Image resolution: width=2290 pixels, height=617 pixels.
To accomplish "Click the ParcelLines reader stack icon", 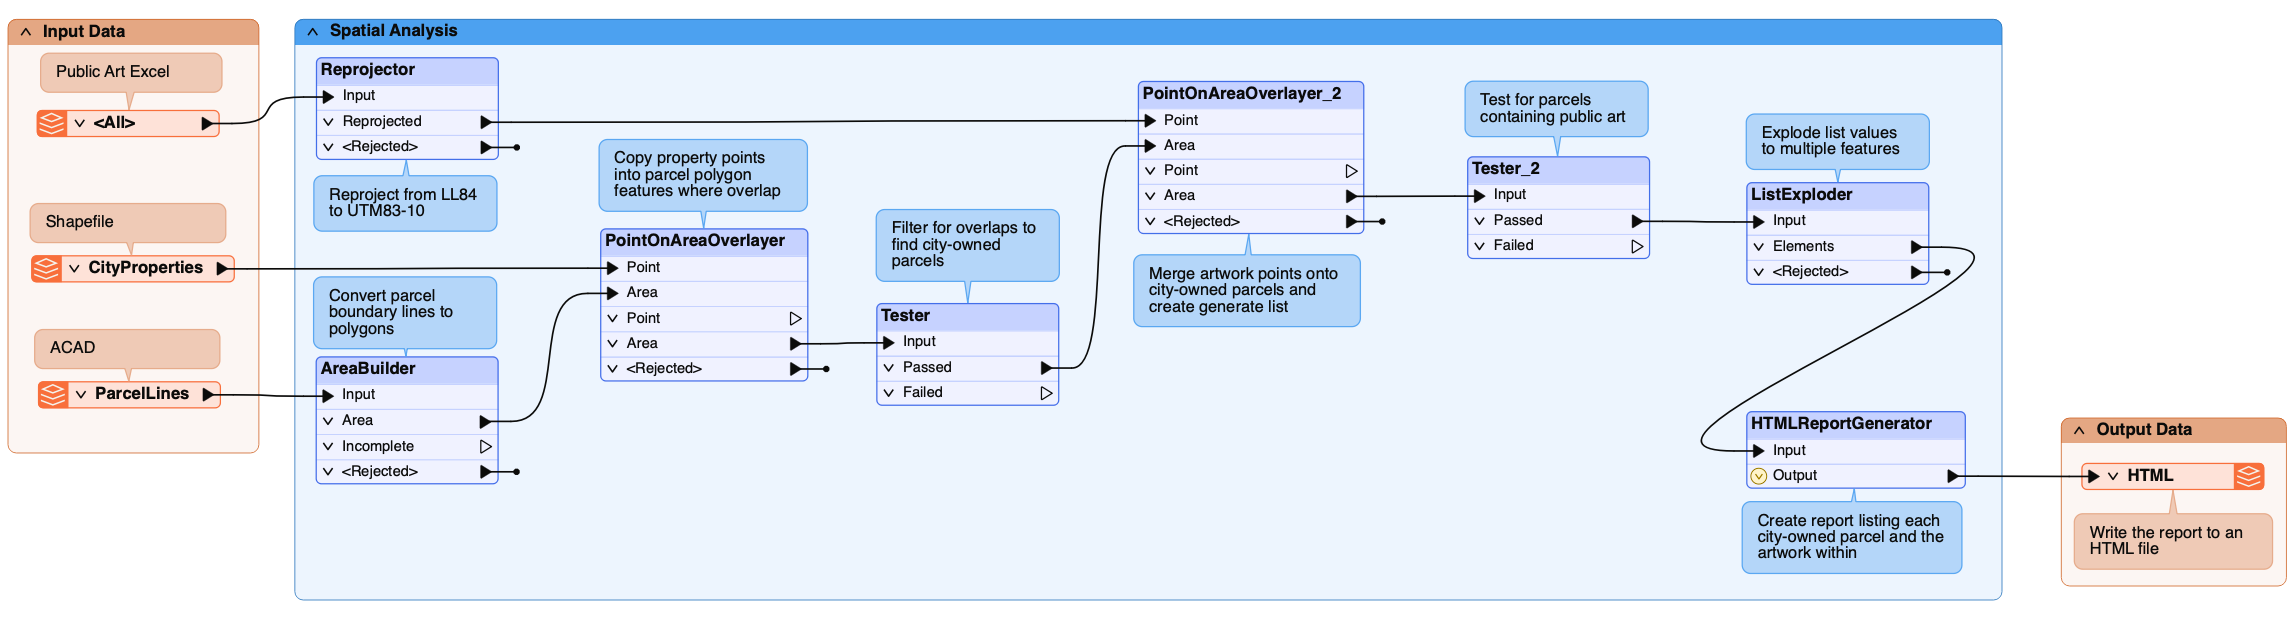I will (53, 394).
